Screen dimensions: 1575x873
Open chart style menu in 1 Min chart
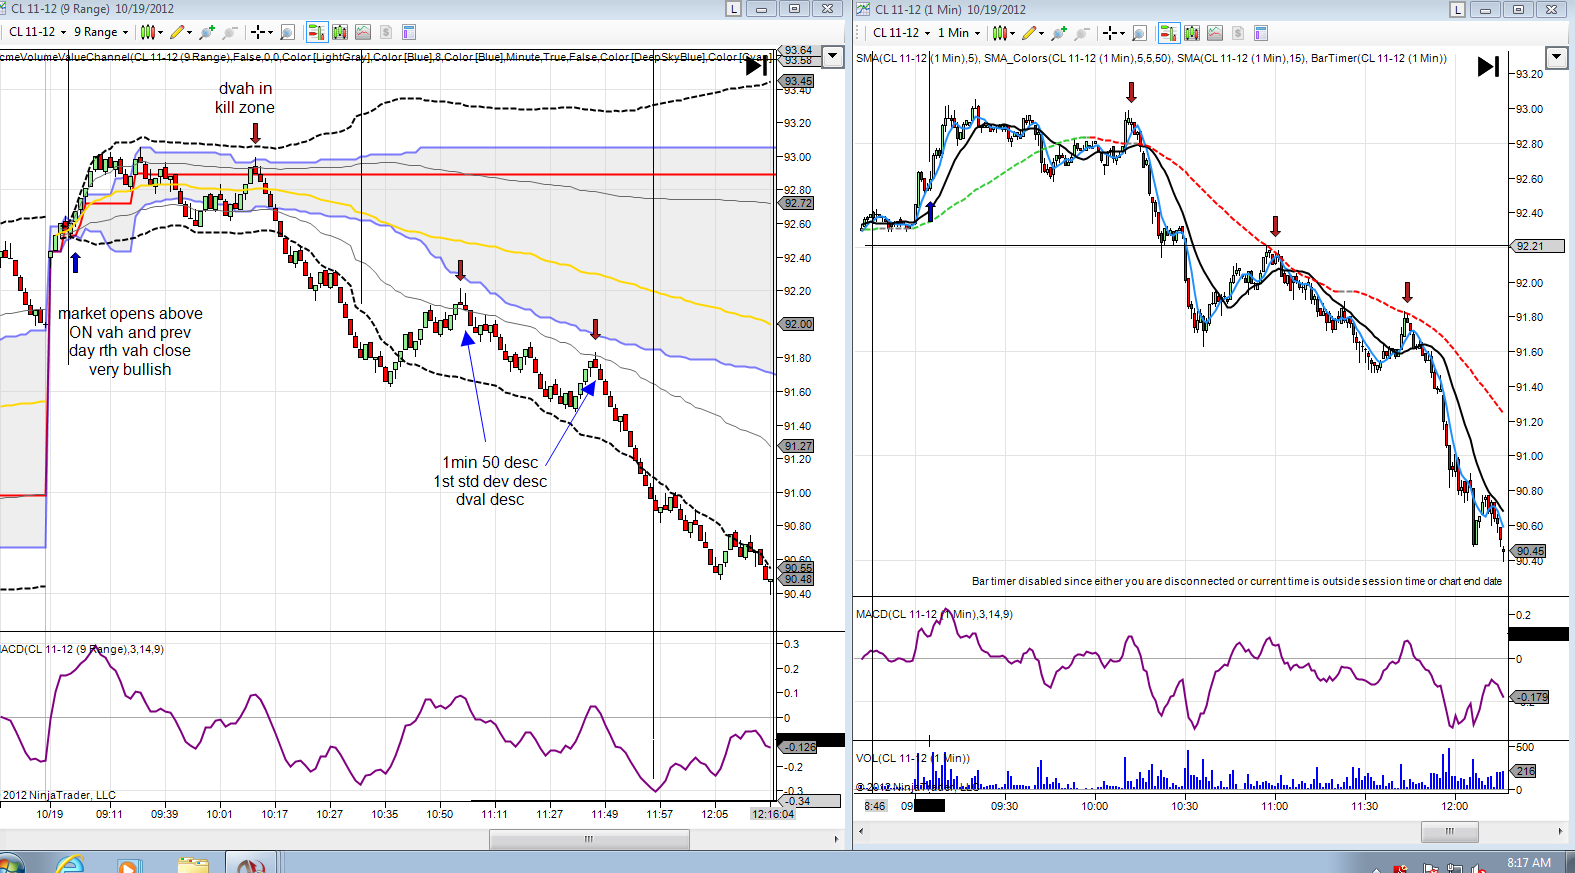click(1000, 33)
